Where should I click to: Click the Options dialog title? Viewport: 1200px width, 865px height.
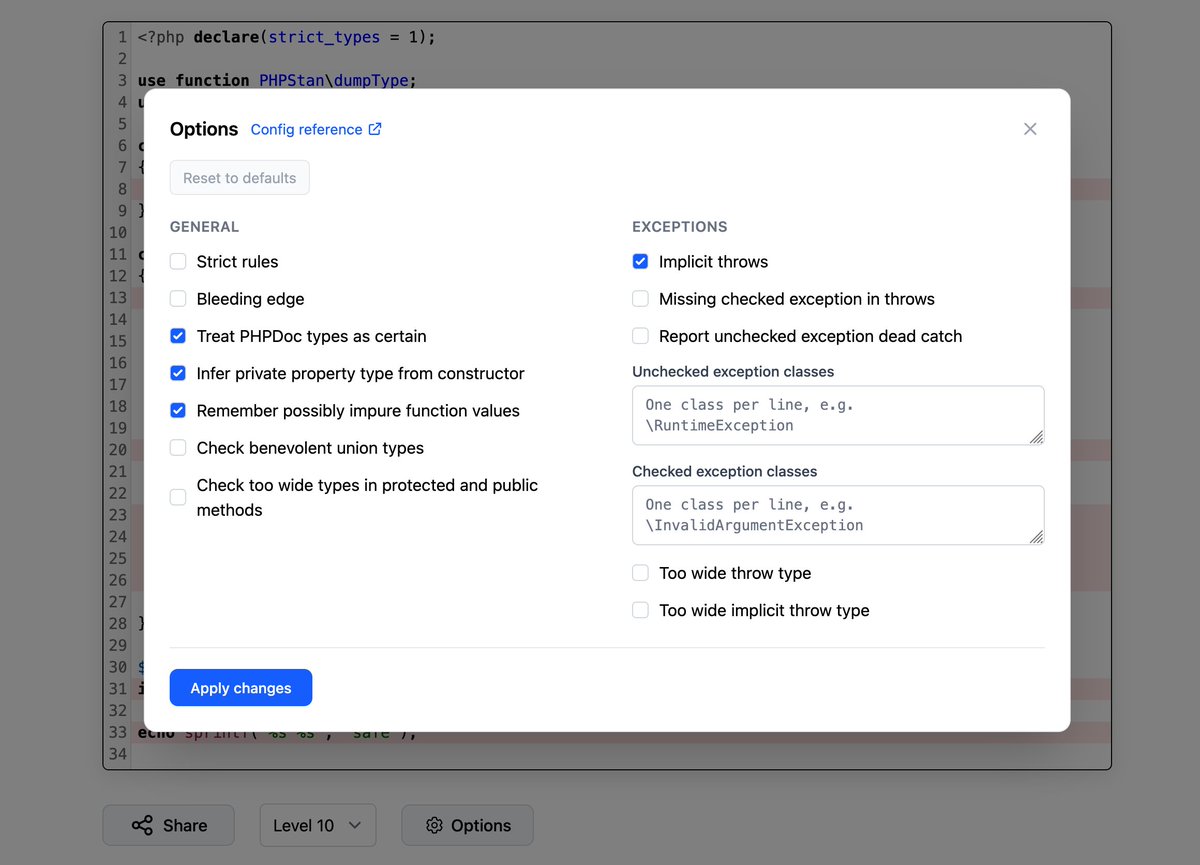point(204,129)
